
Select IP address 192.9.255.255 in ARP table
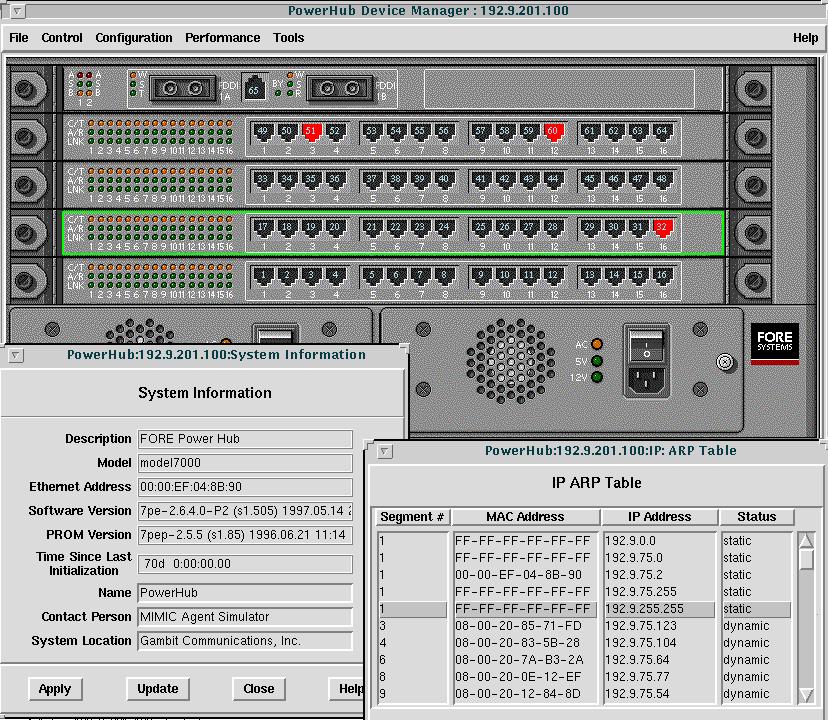coord(644,609)
